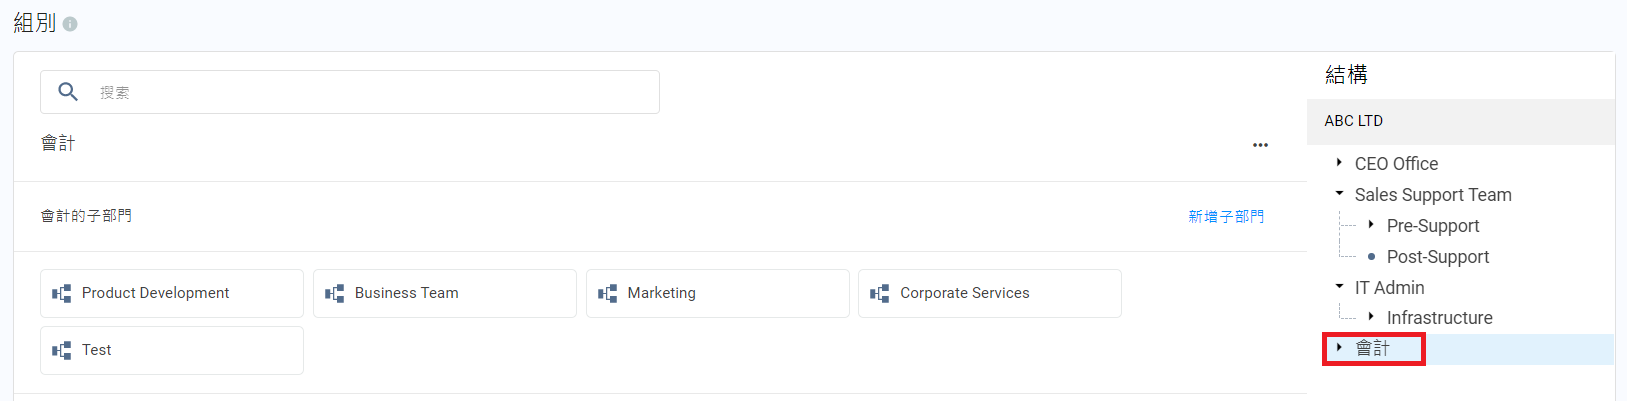Focus the 搜索 search input field
Viewport: 1627px width, 401px height.
pyautogui.click(x=370, y=92)
